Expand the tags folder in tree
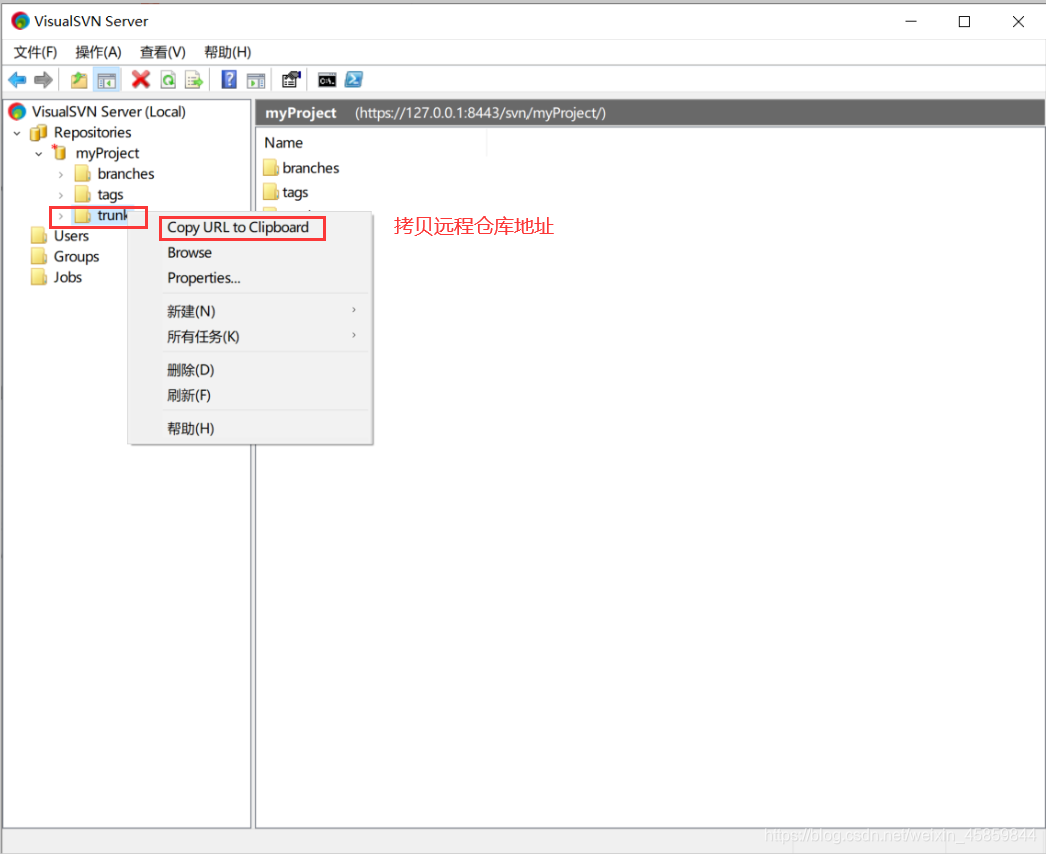 [x=61, y=195]
